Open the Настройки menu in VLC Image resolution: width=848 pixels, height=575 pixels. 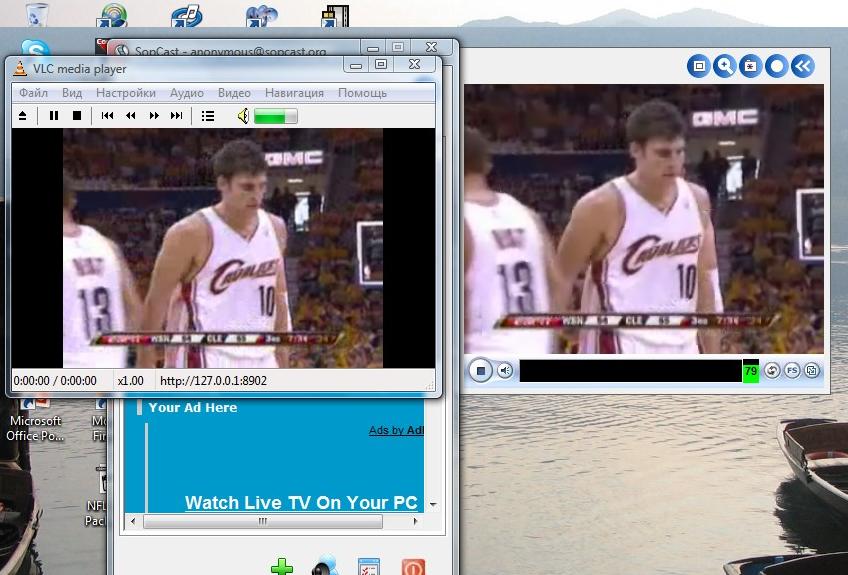click(x=126, y=93)
